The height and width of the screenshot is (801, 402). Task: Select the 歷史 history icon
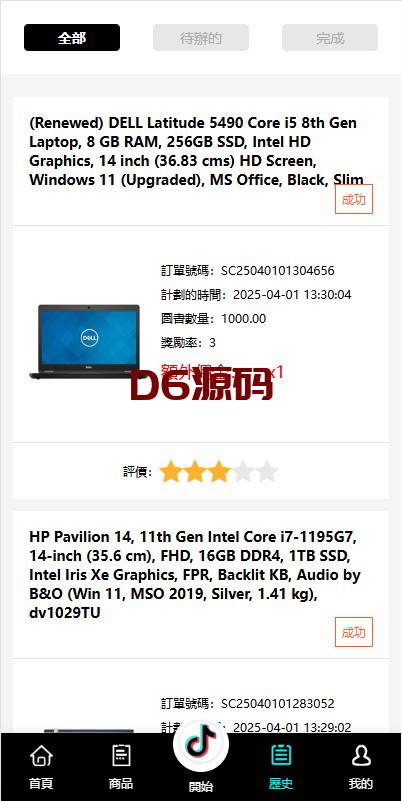[x=281, y=756]
